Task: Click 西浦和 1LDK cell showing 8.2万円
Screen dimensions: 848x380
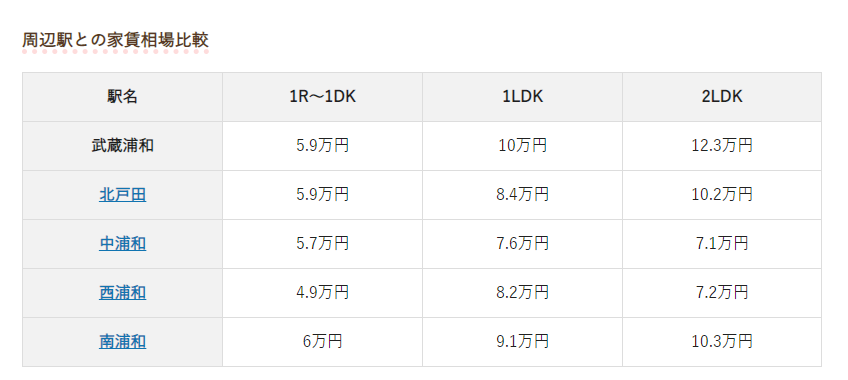Action: tap(522, 293)
